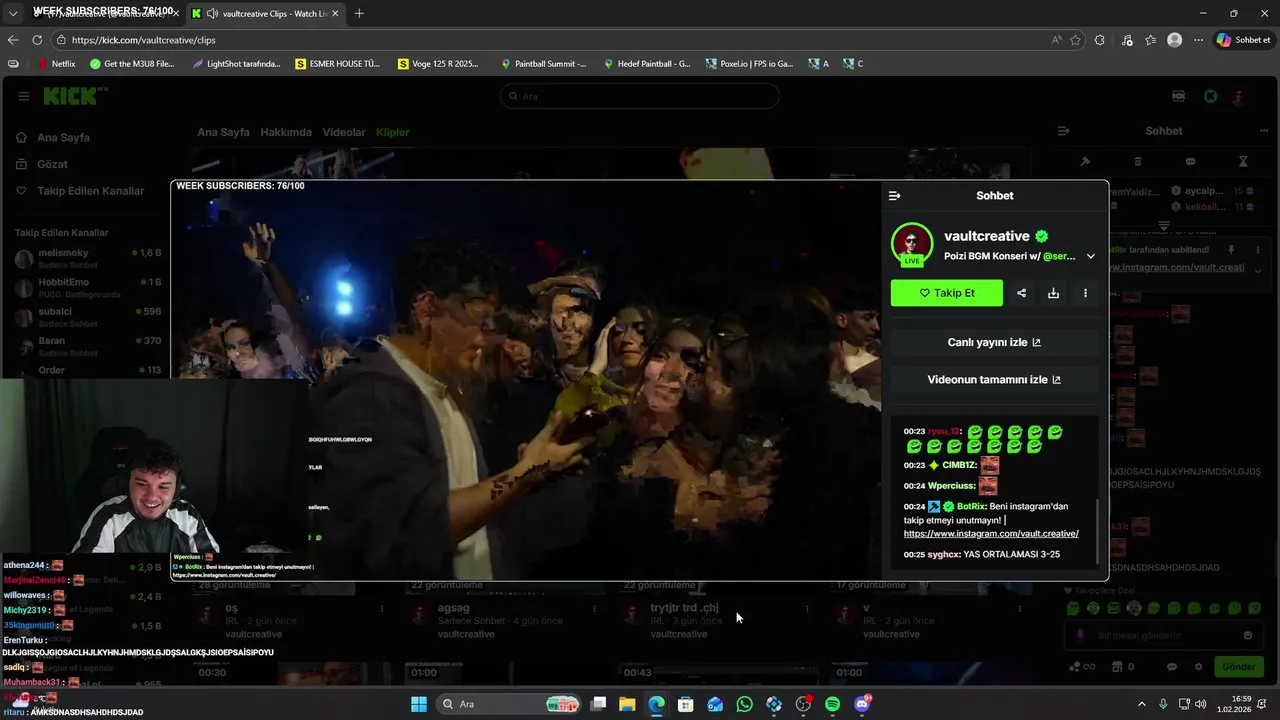The height and width of the screenshot is (720, 1280).
Task: Open the shop icon below chat input
Action: [1119, 667]
